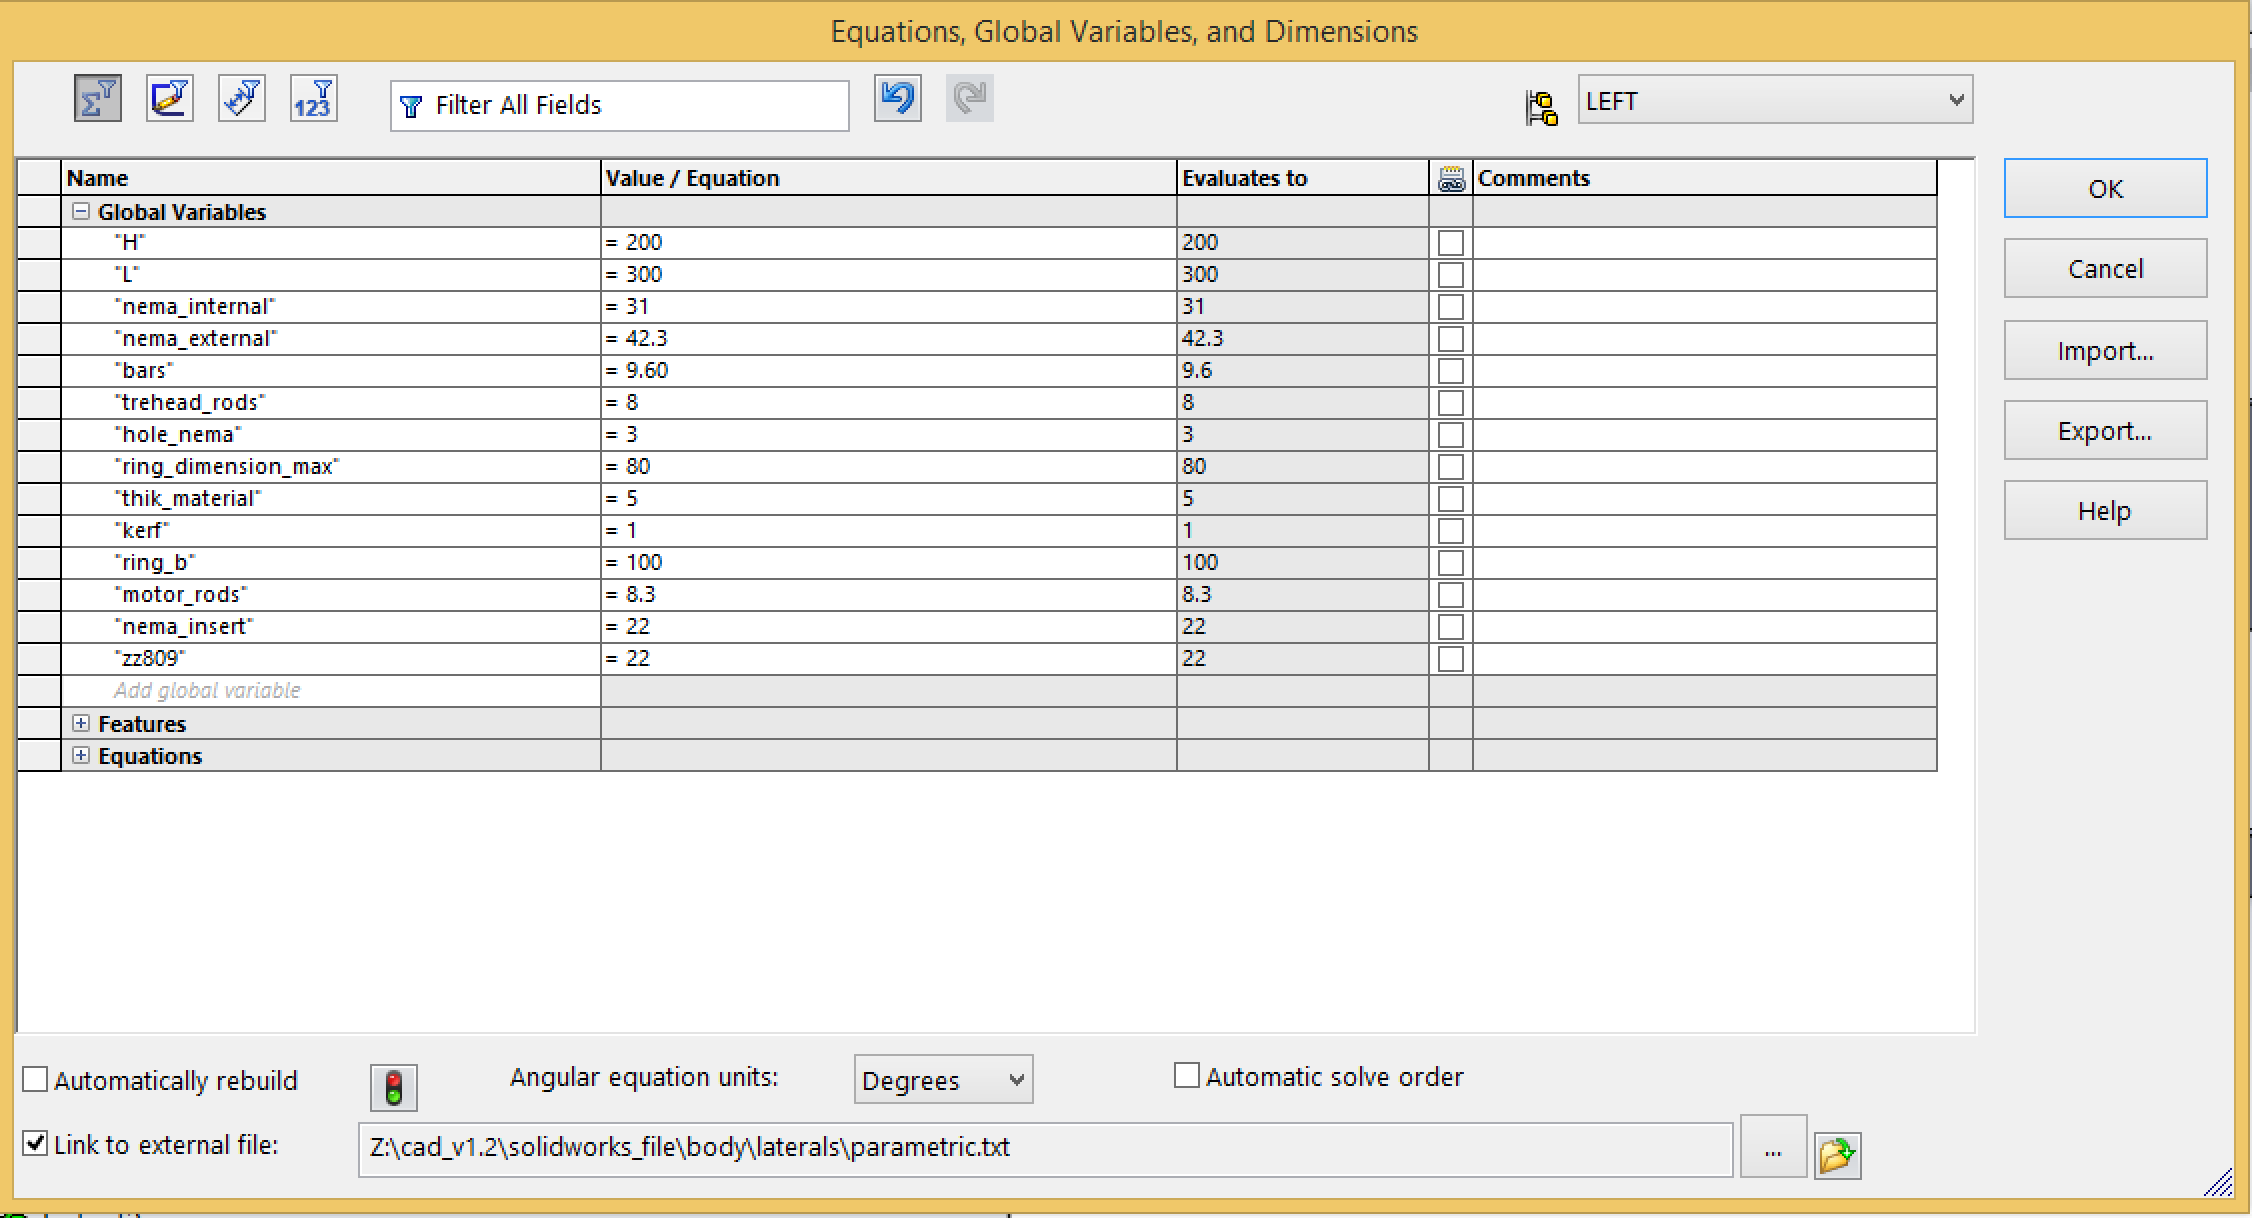Click the Export... button

pyautogui.click(x=2105, y=430)
